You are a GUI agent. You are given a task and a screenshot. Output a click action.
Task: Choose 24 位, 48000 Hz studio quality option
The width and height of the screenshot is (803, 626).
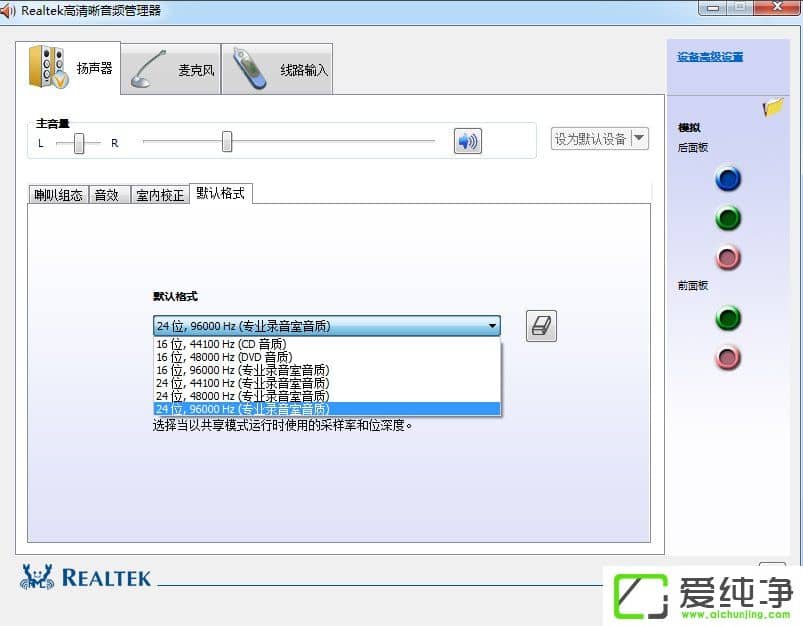click(250, 396)
